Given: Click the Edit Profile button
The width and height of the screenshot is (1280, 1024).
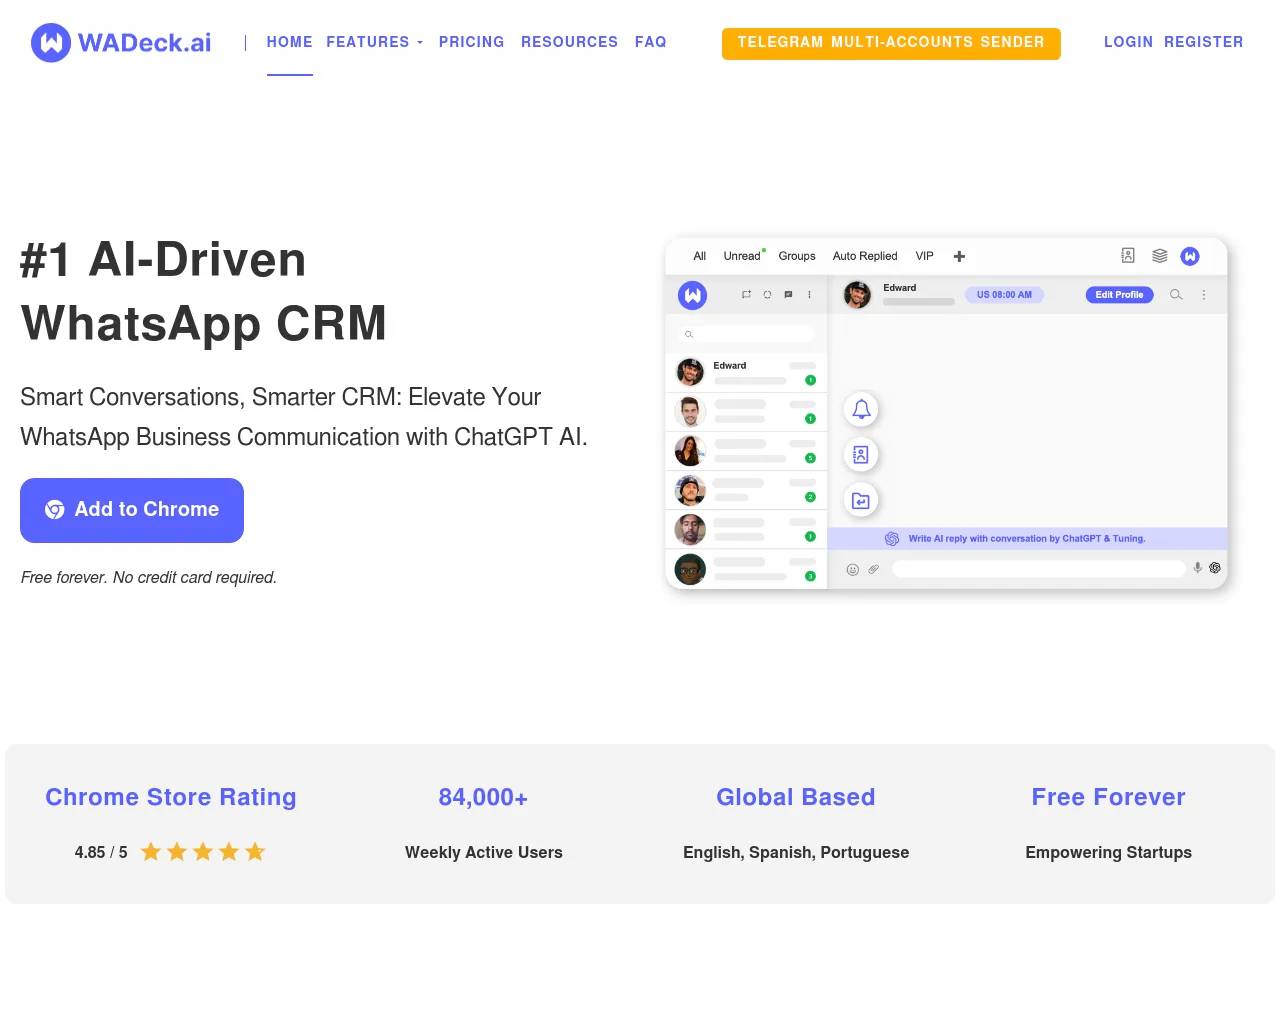Looking at the screenshot, I should coord(1119,295).
